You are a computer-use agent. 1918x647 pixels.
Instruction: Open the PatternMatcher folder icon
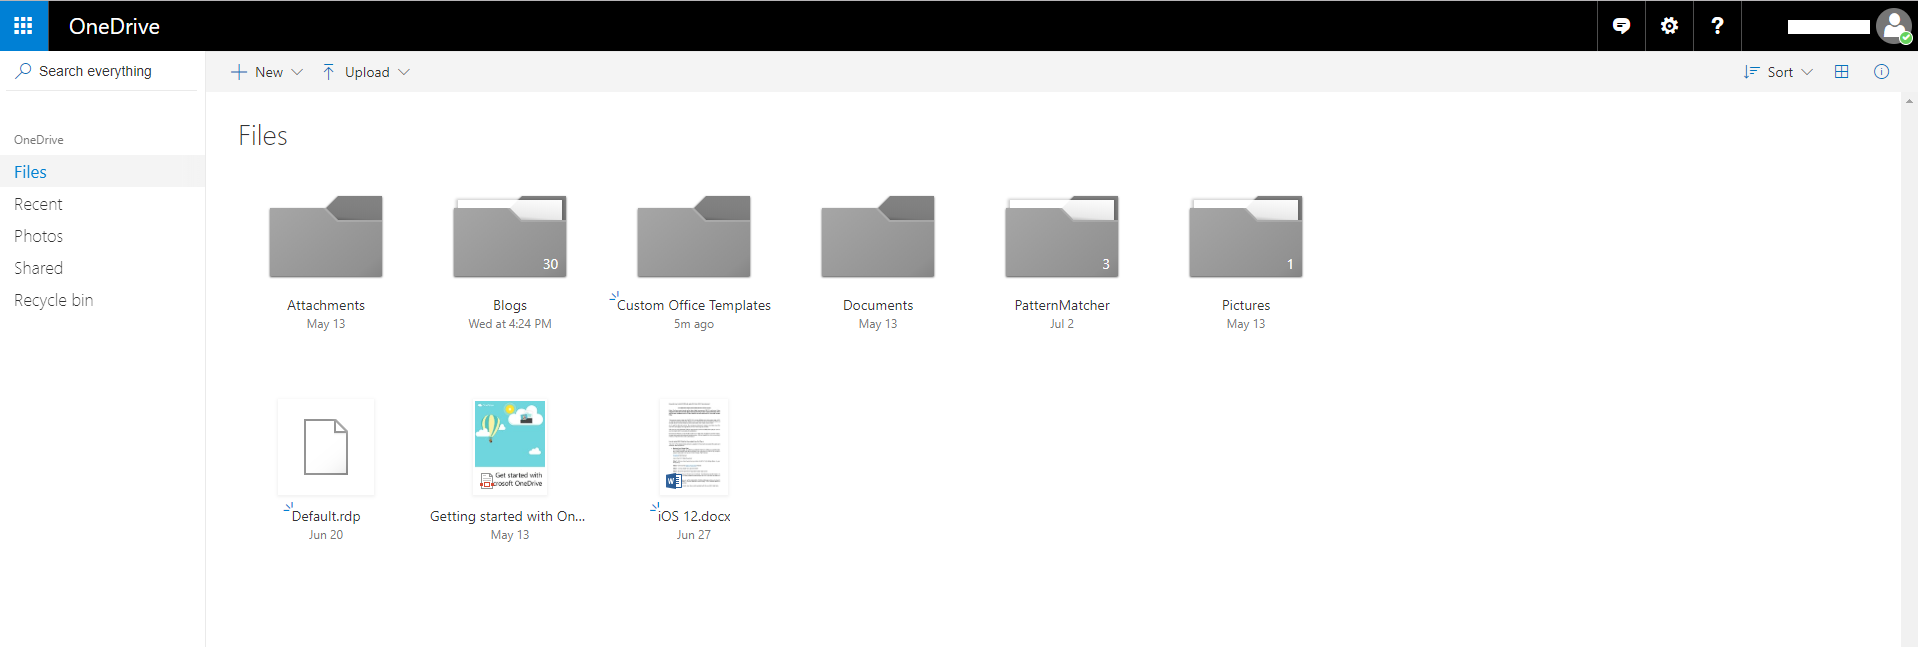[1062, 237]
